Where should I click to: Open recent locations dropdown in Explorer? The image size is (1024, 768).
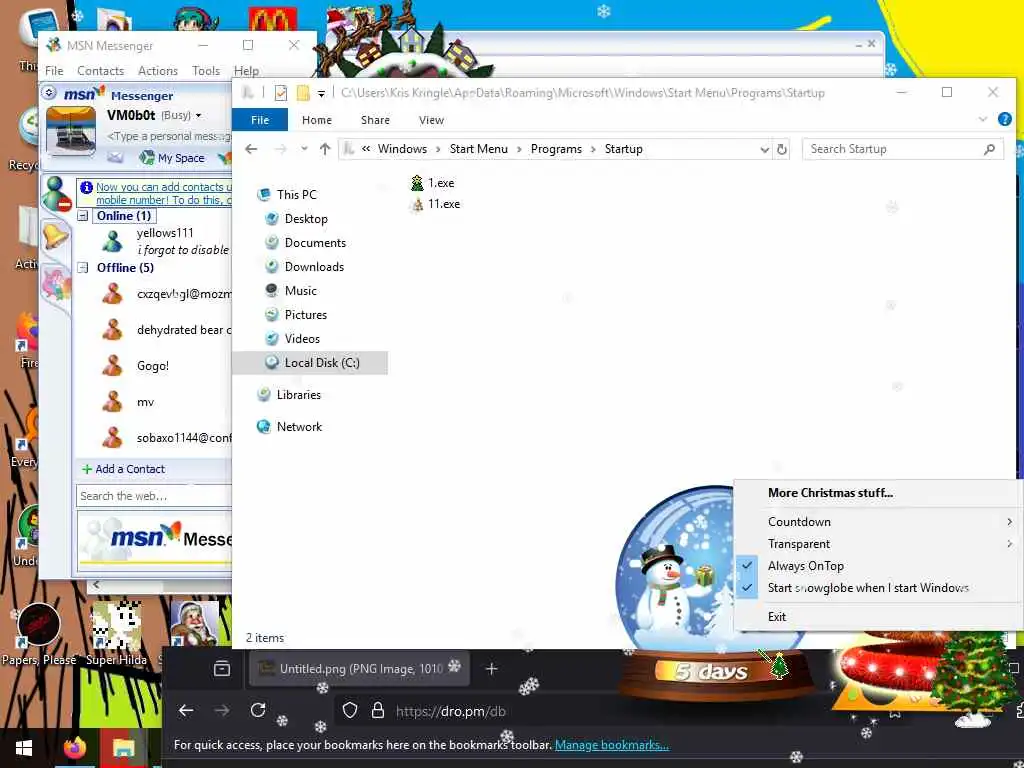pos(304,149)
